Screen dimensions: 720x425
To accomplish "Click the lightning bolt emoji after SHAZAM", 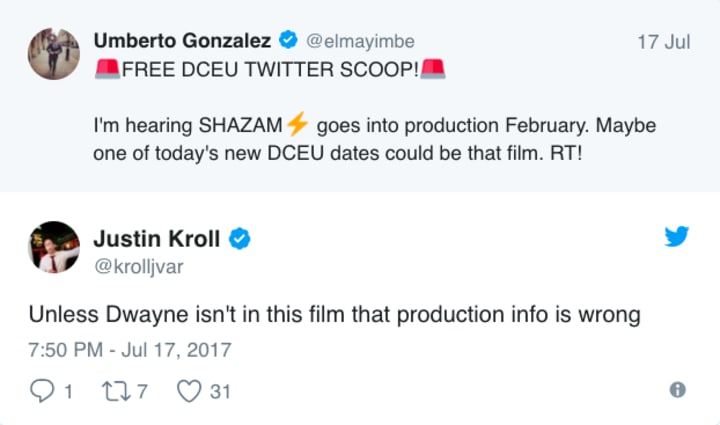I will 297,126.
